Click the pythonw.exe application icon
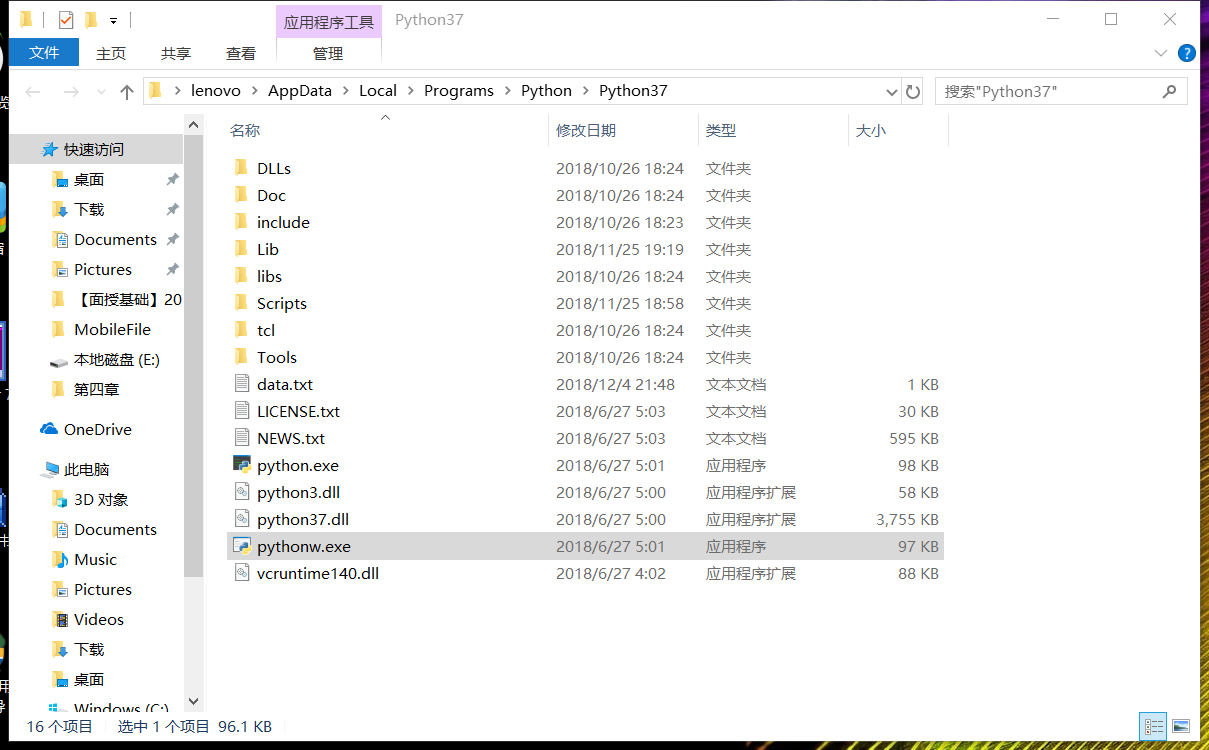Image resolution: width=1209 pixels, height=750 pixels. 241,546
